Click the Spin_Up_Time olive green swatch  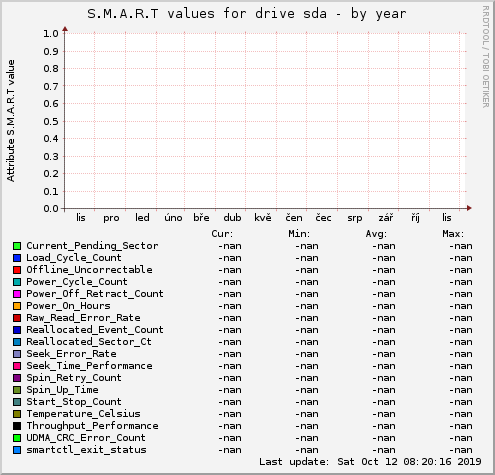(x=17, y=390)
